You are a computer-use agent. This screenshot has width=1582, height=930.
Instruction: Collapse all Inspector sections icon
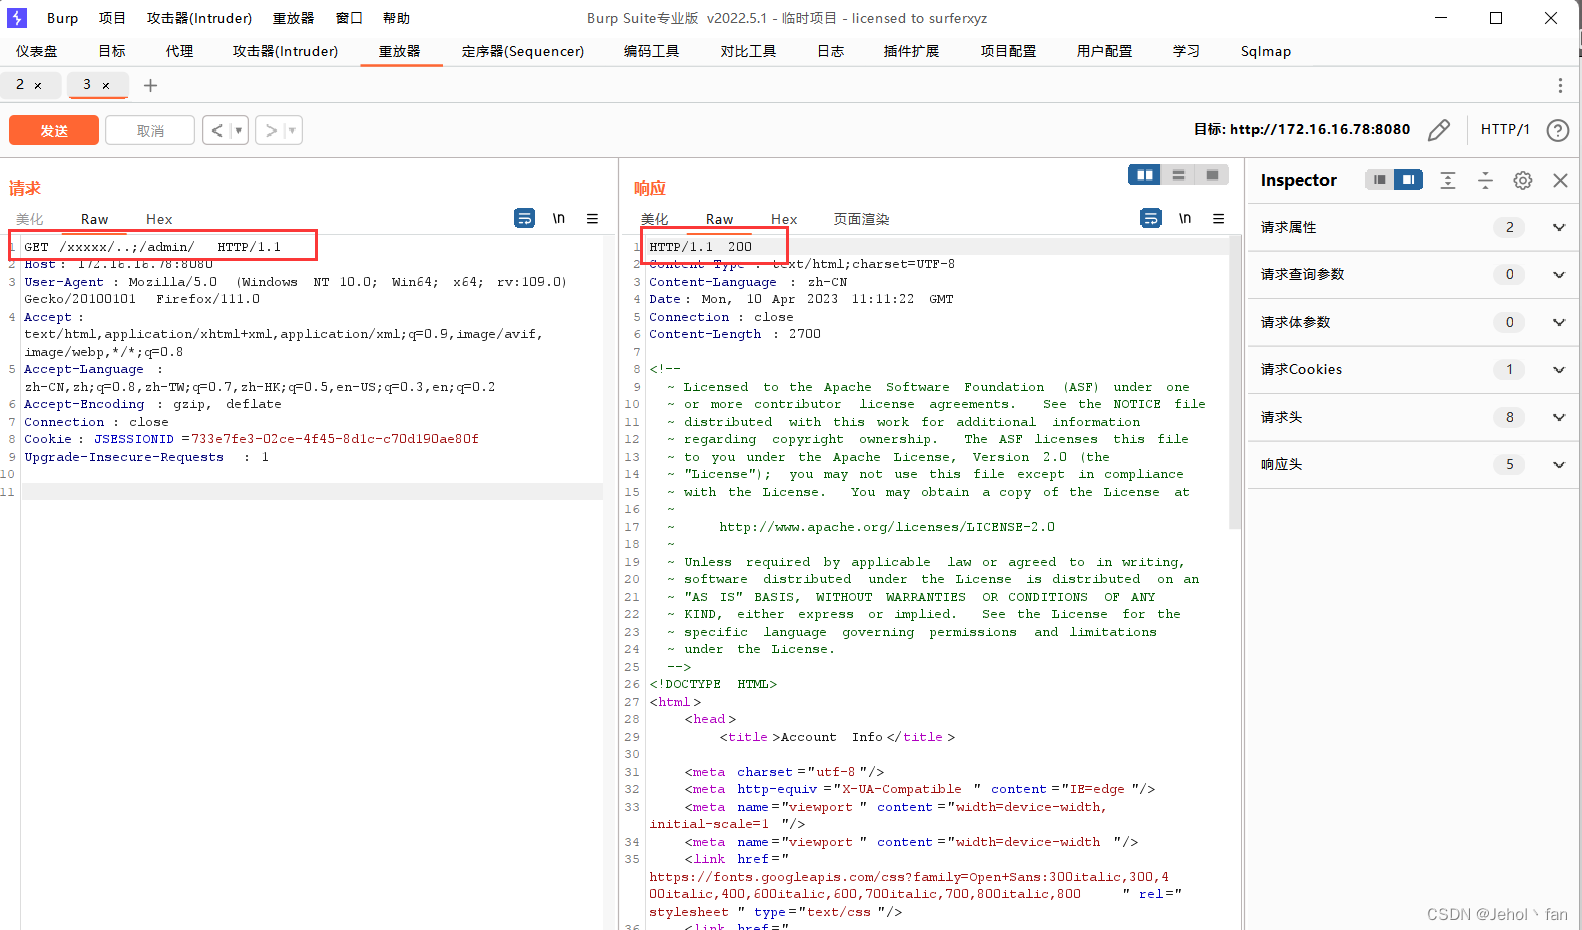[1485, 180]
